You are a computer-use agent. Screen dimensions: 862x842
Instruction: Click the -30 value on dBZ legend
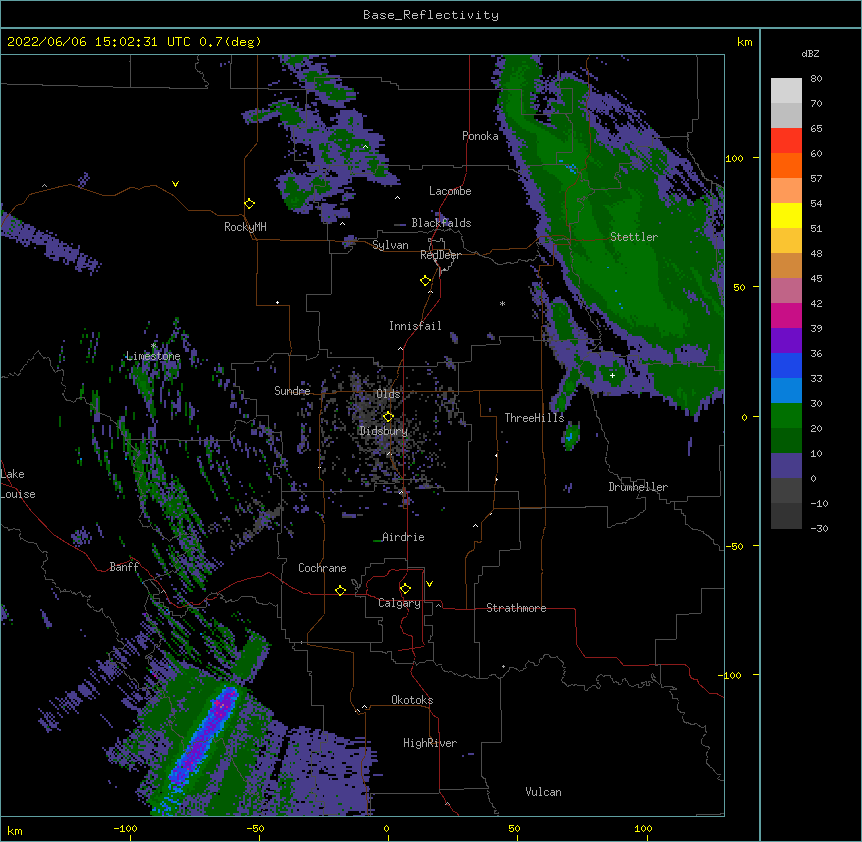pyautogui.click(x=819, y=528)
